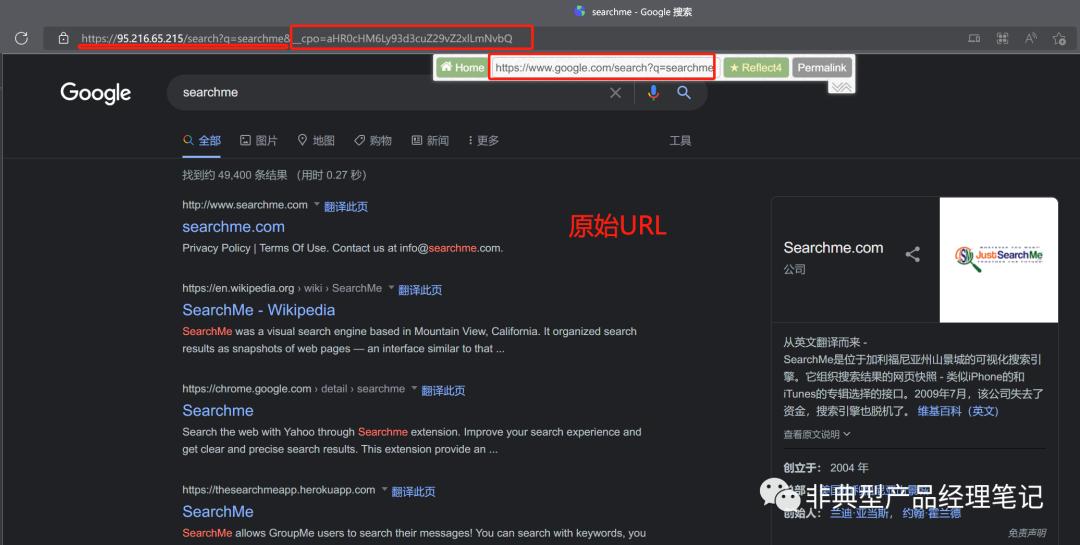Open the searchme.com result title
The width and height of the screenshot is (1080, 545).
tap(233, 227)
